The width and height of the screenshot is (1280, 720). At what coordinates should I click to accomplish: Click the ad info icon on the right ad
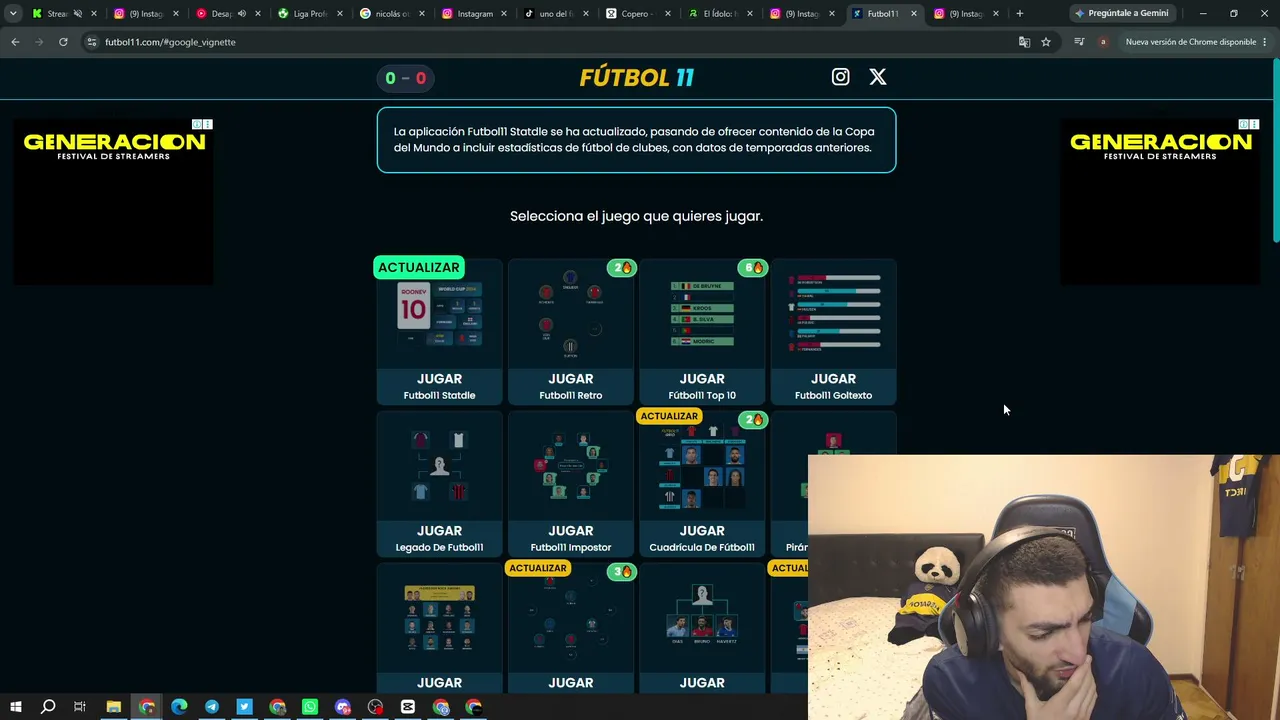click(x=1244, y=124)
